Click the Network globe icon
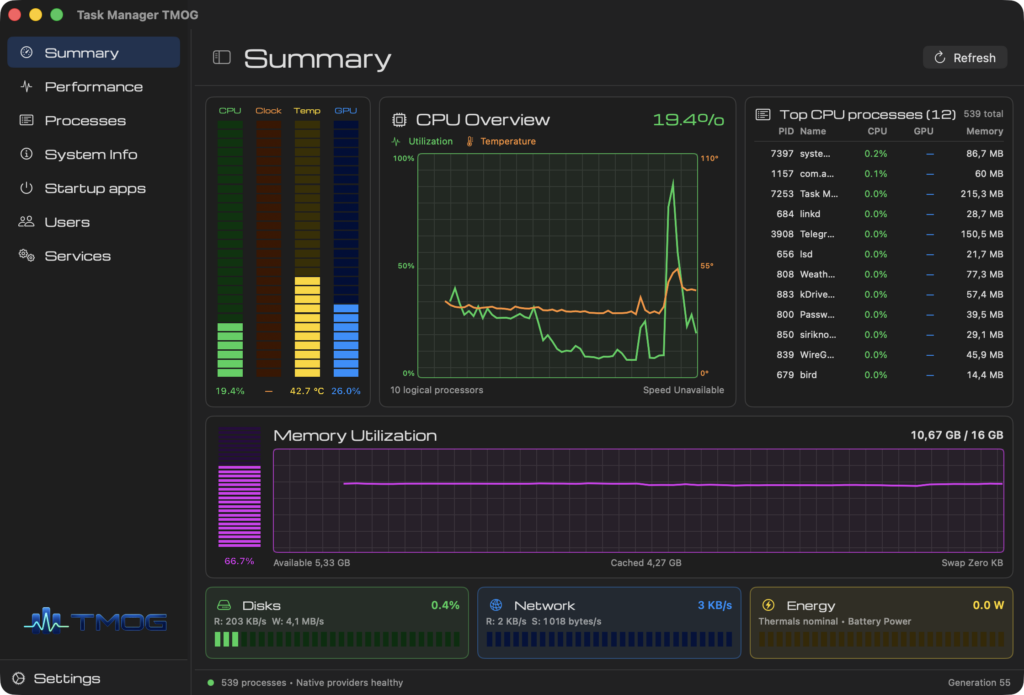 click(496, 605)
